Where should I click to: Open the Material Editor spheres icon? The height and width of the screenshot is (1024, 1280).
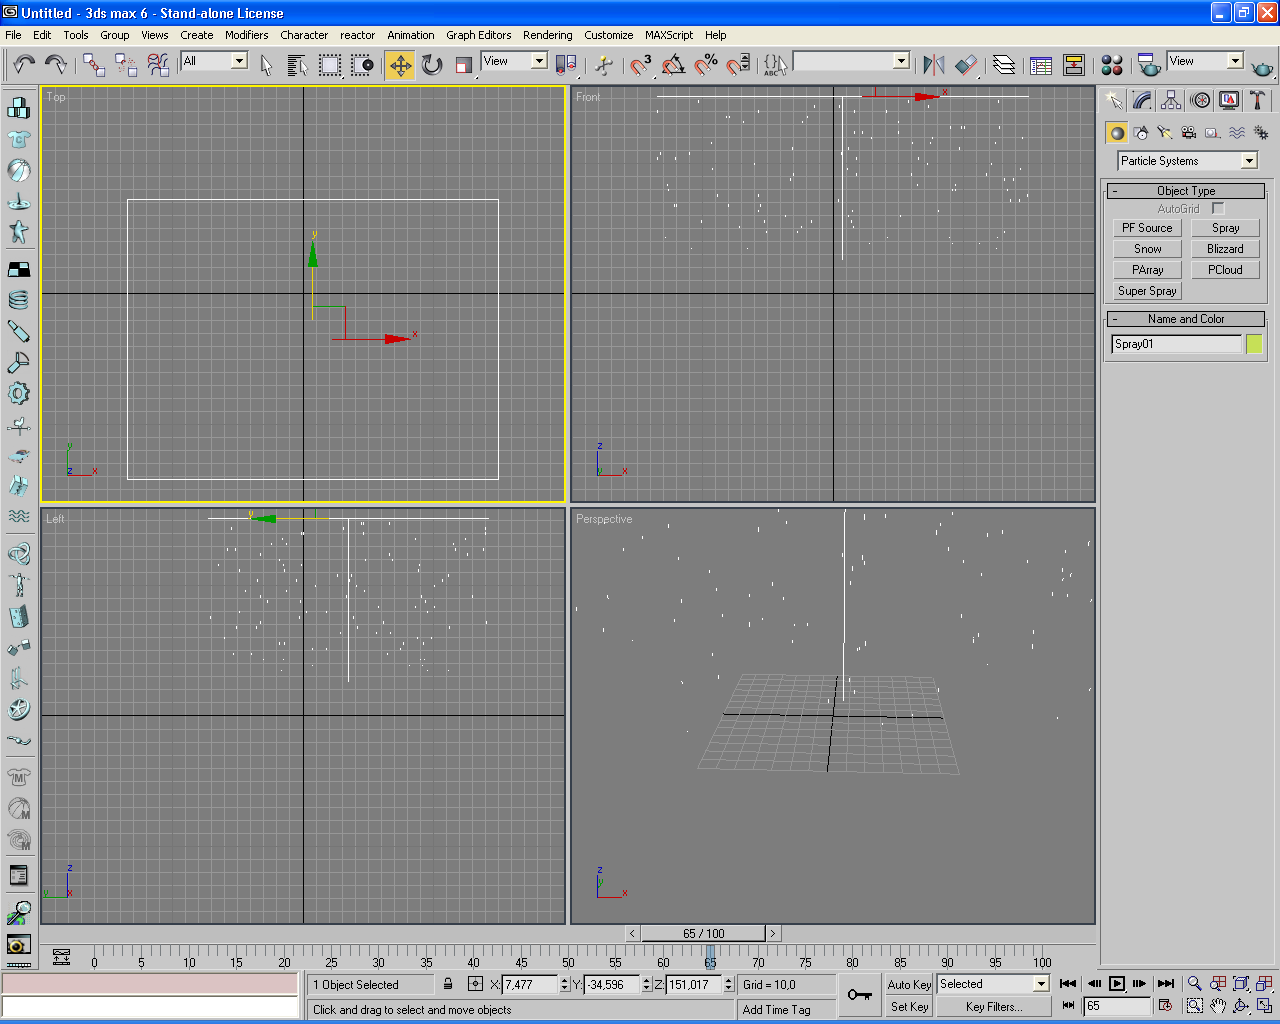pos(1111,65)
